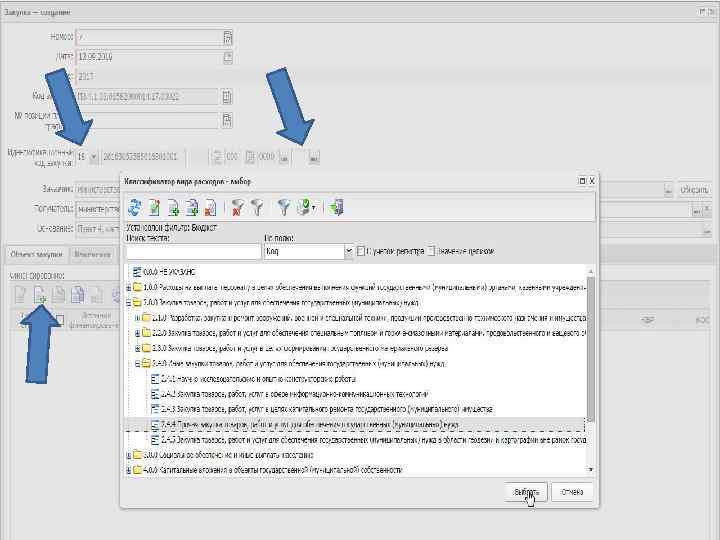Viewport: 720px width, 540px height.
Task: Expand the 4.0.0 folder node
Action: [129, 470]
